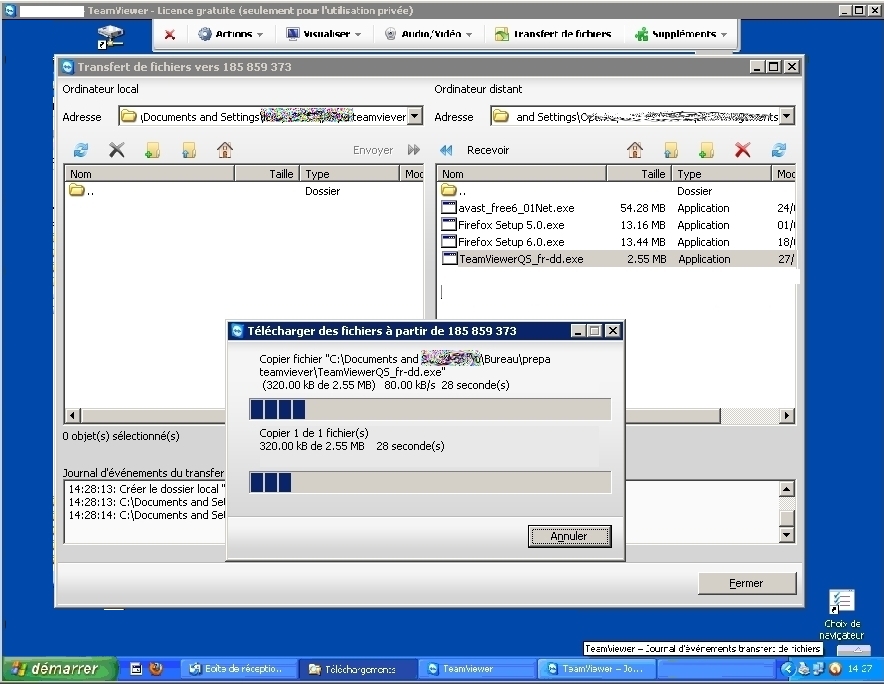
Task: Switch to TeamViewer – Jo... taskbar item
Action: pos(596,669)
